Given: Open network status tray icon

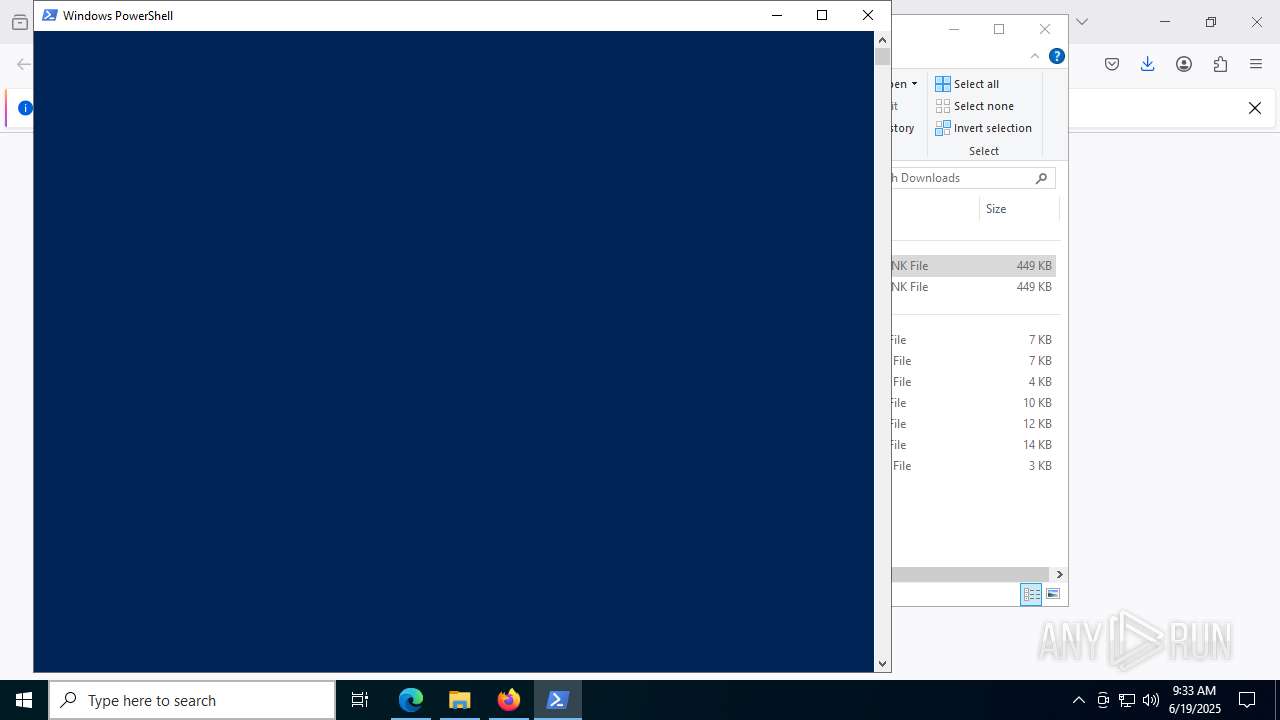Looking at the screenshot, I should click(x=1127, y=700).
